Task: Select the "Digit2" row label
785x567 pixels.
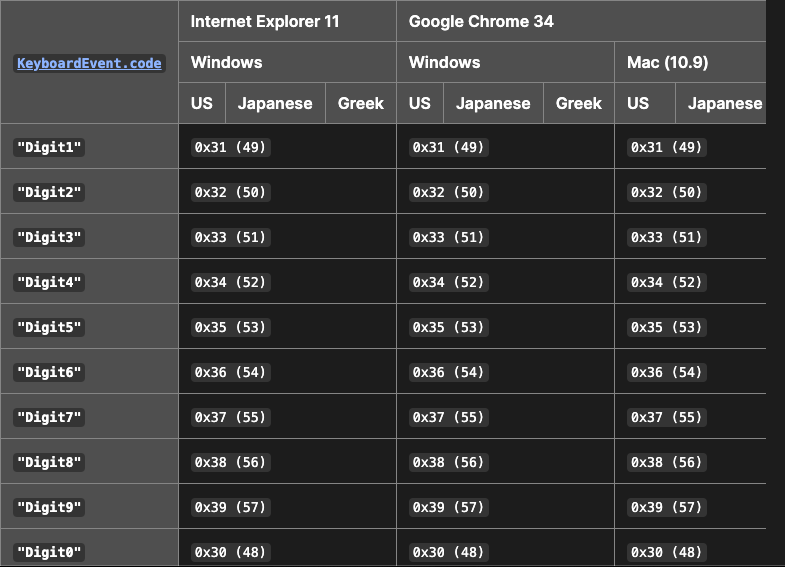Action: [49, 193]
